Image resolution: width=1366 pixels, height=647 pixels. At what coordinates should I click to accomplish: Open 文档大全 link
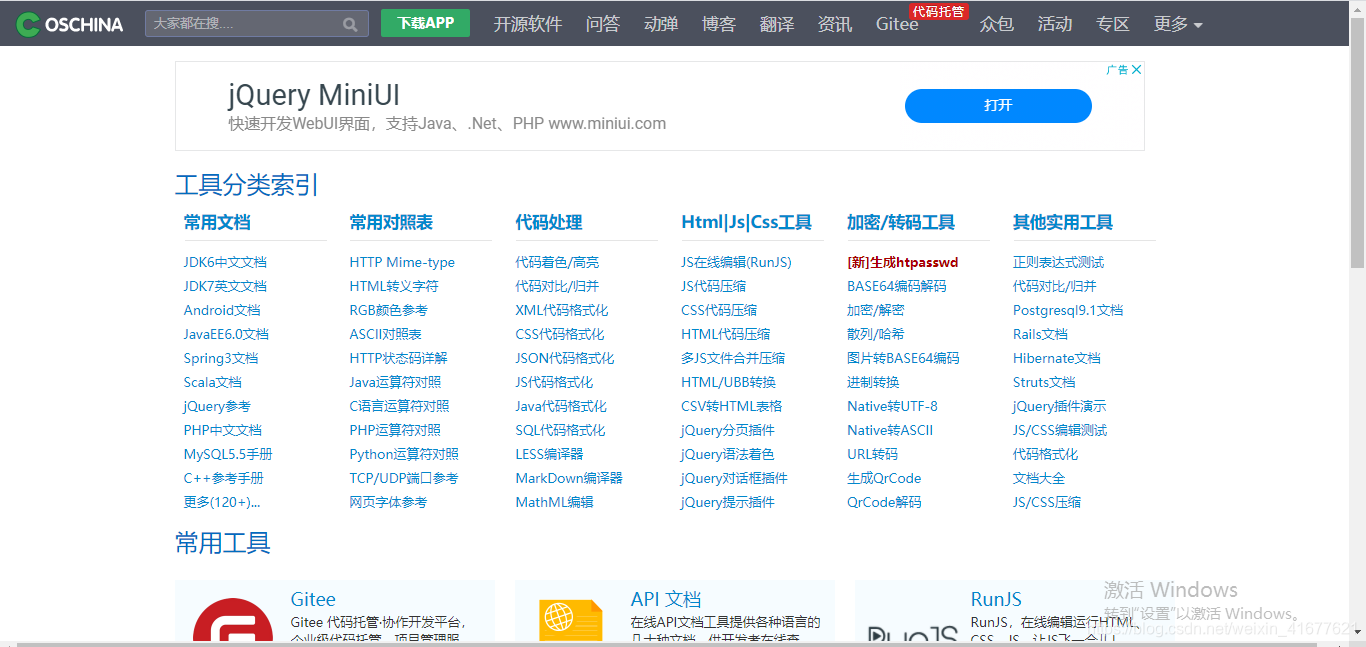point(1039,478)
